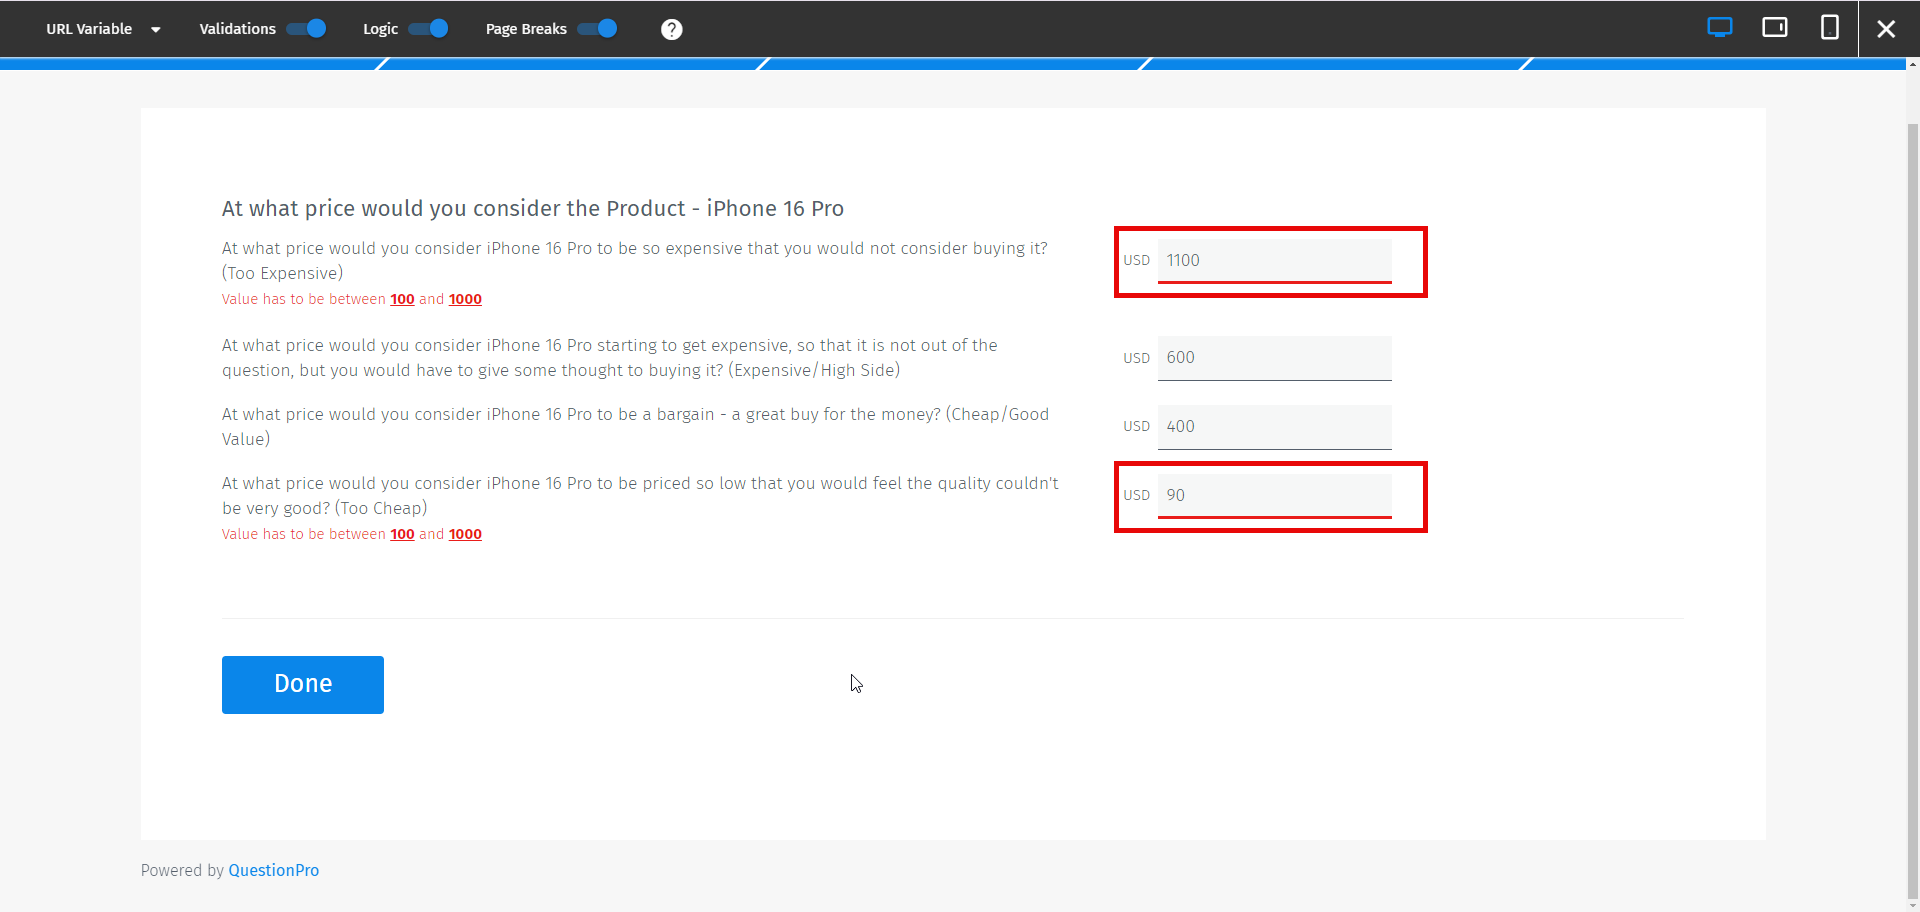Click the 1000 maximum value link under Too Expensive
Viewport: 1920px width, 912px height.
tap(465, 298)
